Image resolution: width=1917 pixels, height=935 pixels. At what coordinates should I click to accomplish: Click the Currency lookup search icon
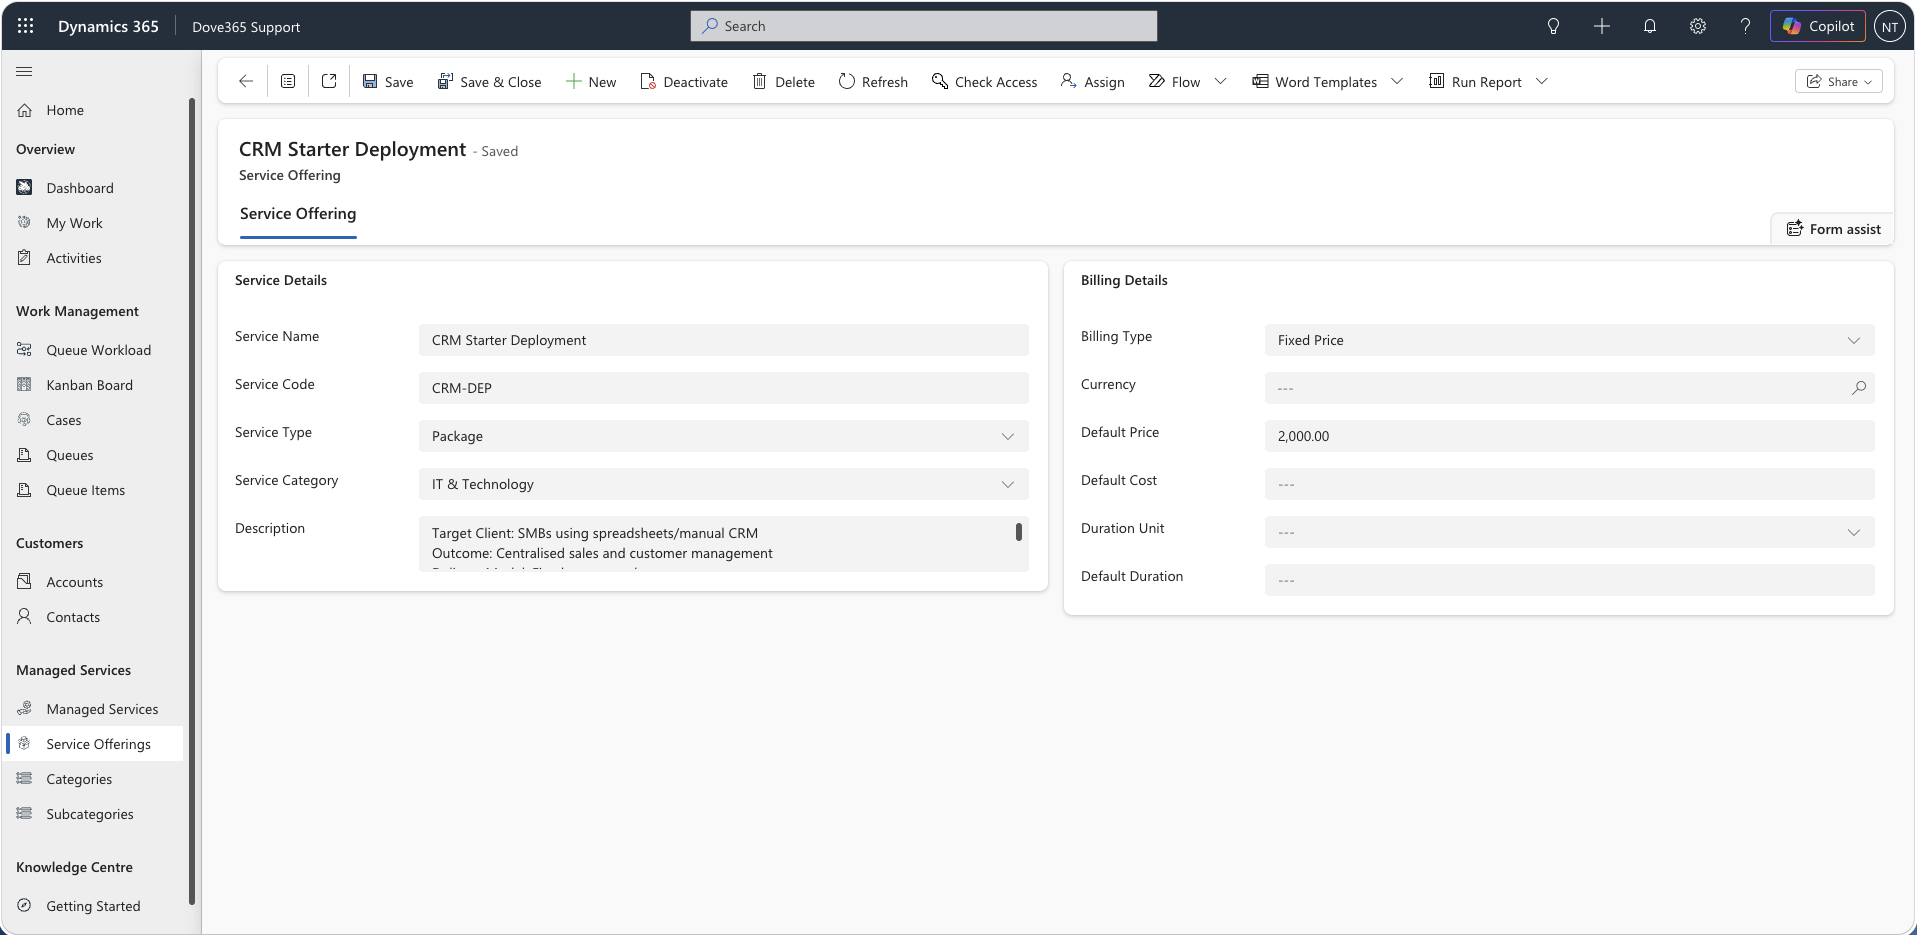click(1859, 388)
